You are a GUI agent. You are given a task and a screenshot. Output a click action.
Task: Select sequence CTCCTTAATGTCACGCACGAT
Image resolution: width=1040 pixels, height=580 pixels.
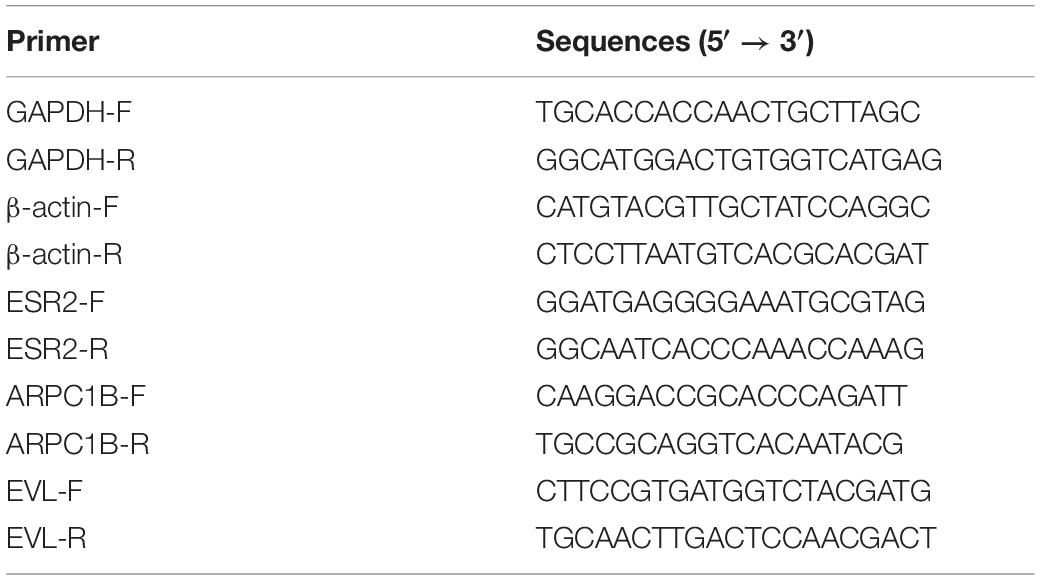[732, 255]
